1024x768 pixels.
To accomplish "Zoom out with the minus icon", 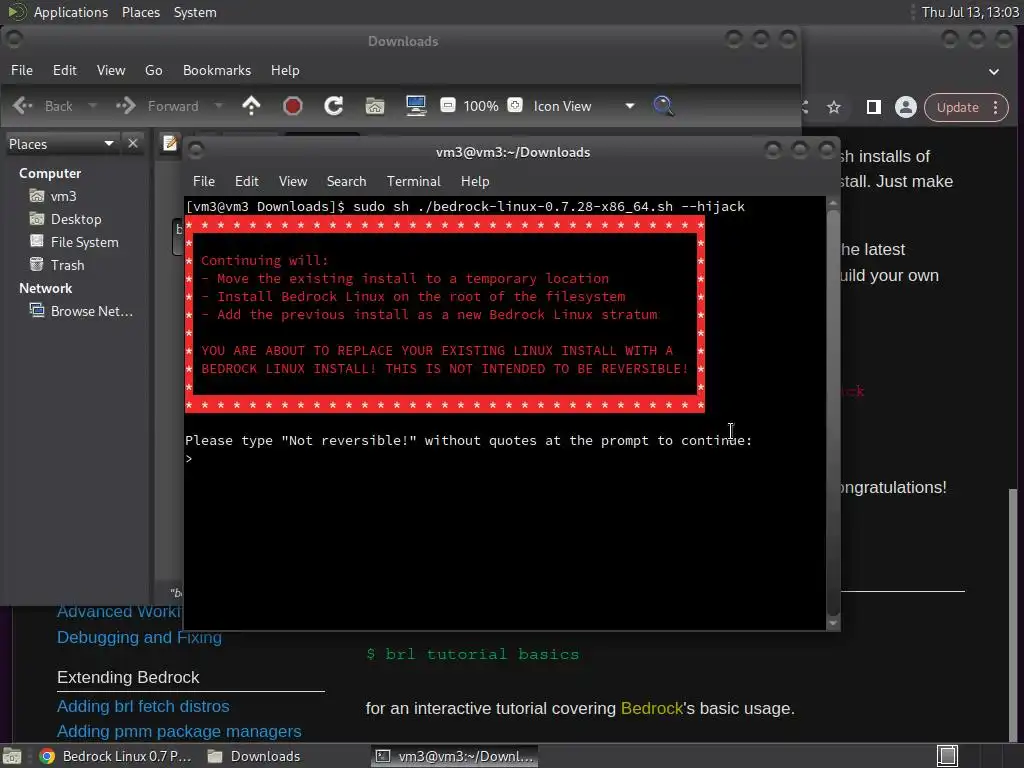I will (448, 105).
